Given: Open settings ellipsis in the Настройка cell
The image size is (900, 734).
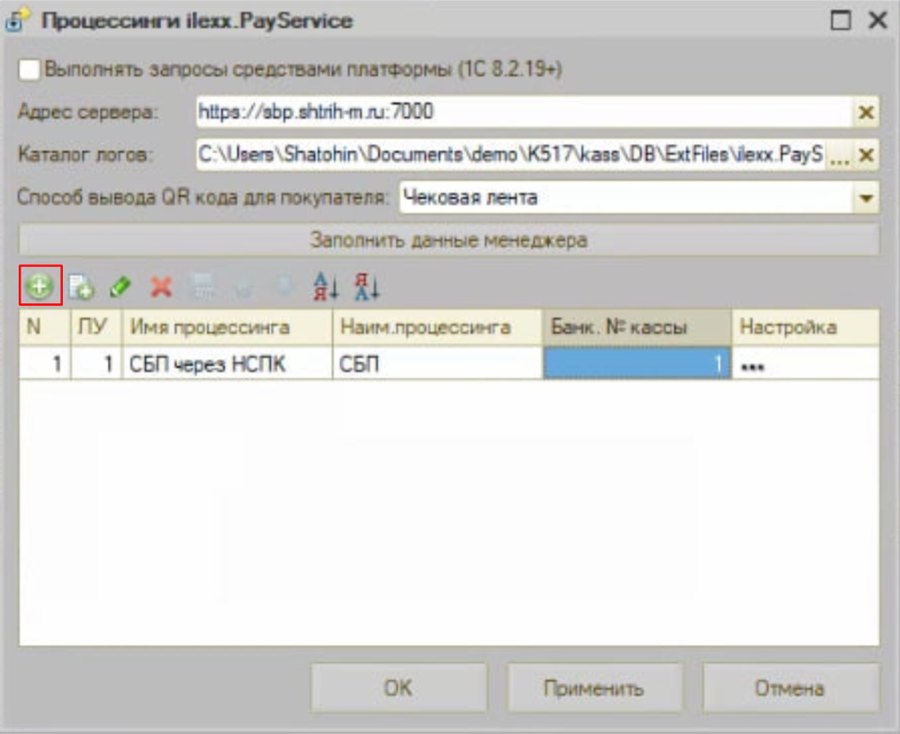Looking at the screenshot, I should pyautogui.click(x=752, y=366).
